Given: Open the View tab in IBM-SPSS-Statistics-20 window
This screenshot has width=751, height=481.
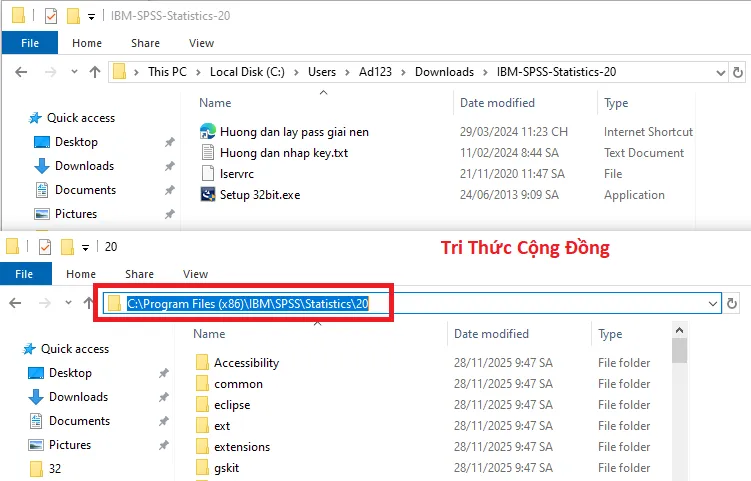Looking at the screenshot, I should tap(201, 43).
